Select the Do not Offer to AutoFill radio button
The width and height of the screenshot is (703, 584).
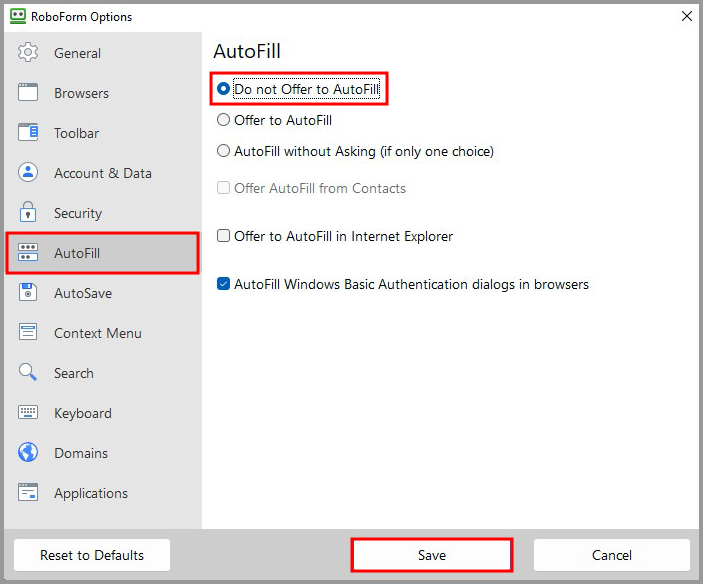point(224,89)
